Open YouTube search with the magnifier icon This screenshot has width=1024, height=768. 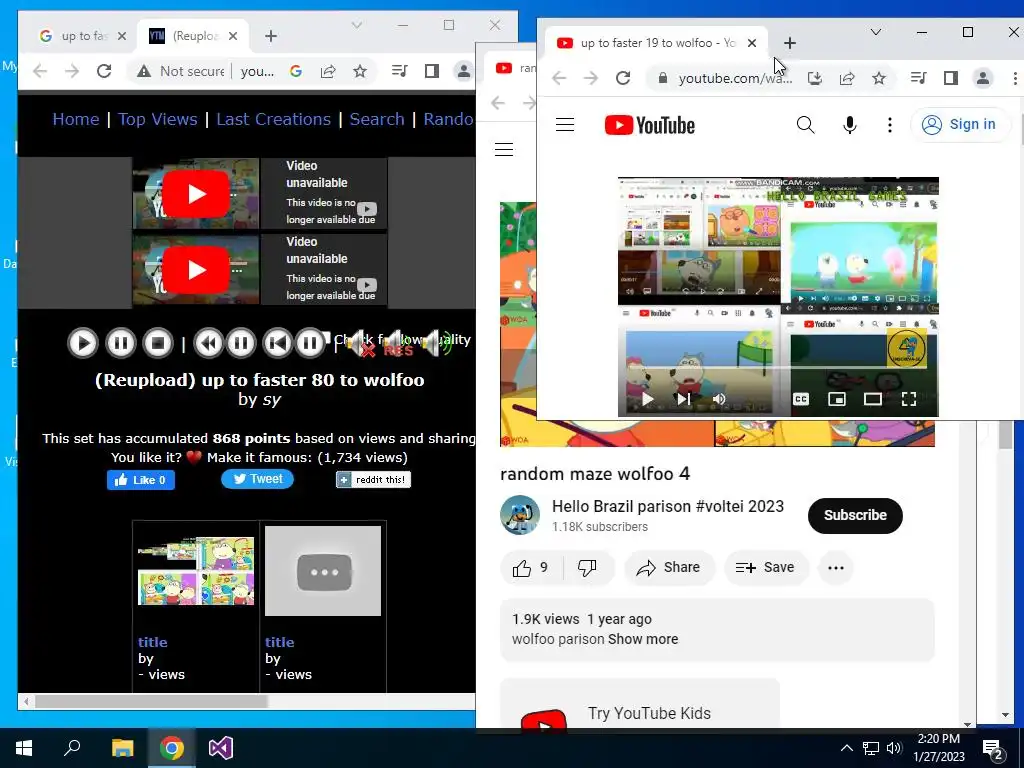[806, 125]
